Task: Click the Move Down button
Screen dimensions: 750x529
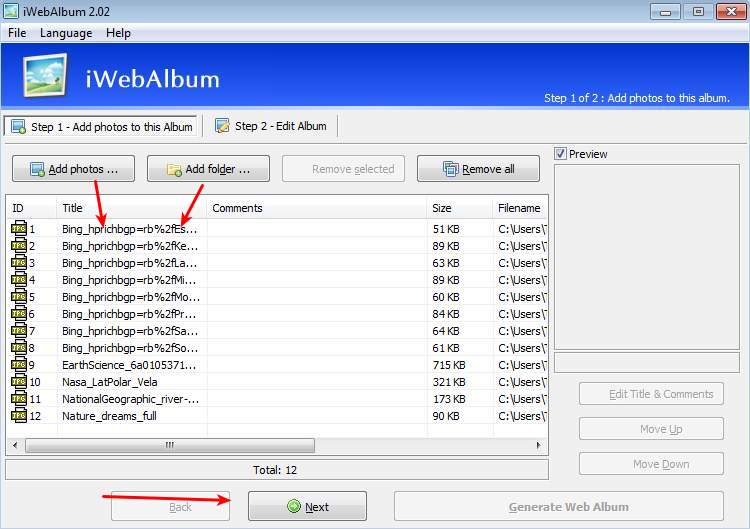Action: [x=651, y=464]
